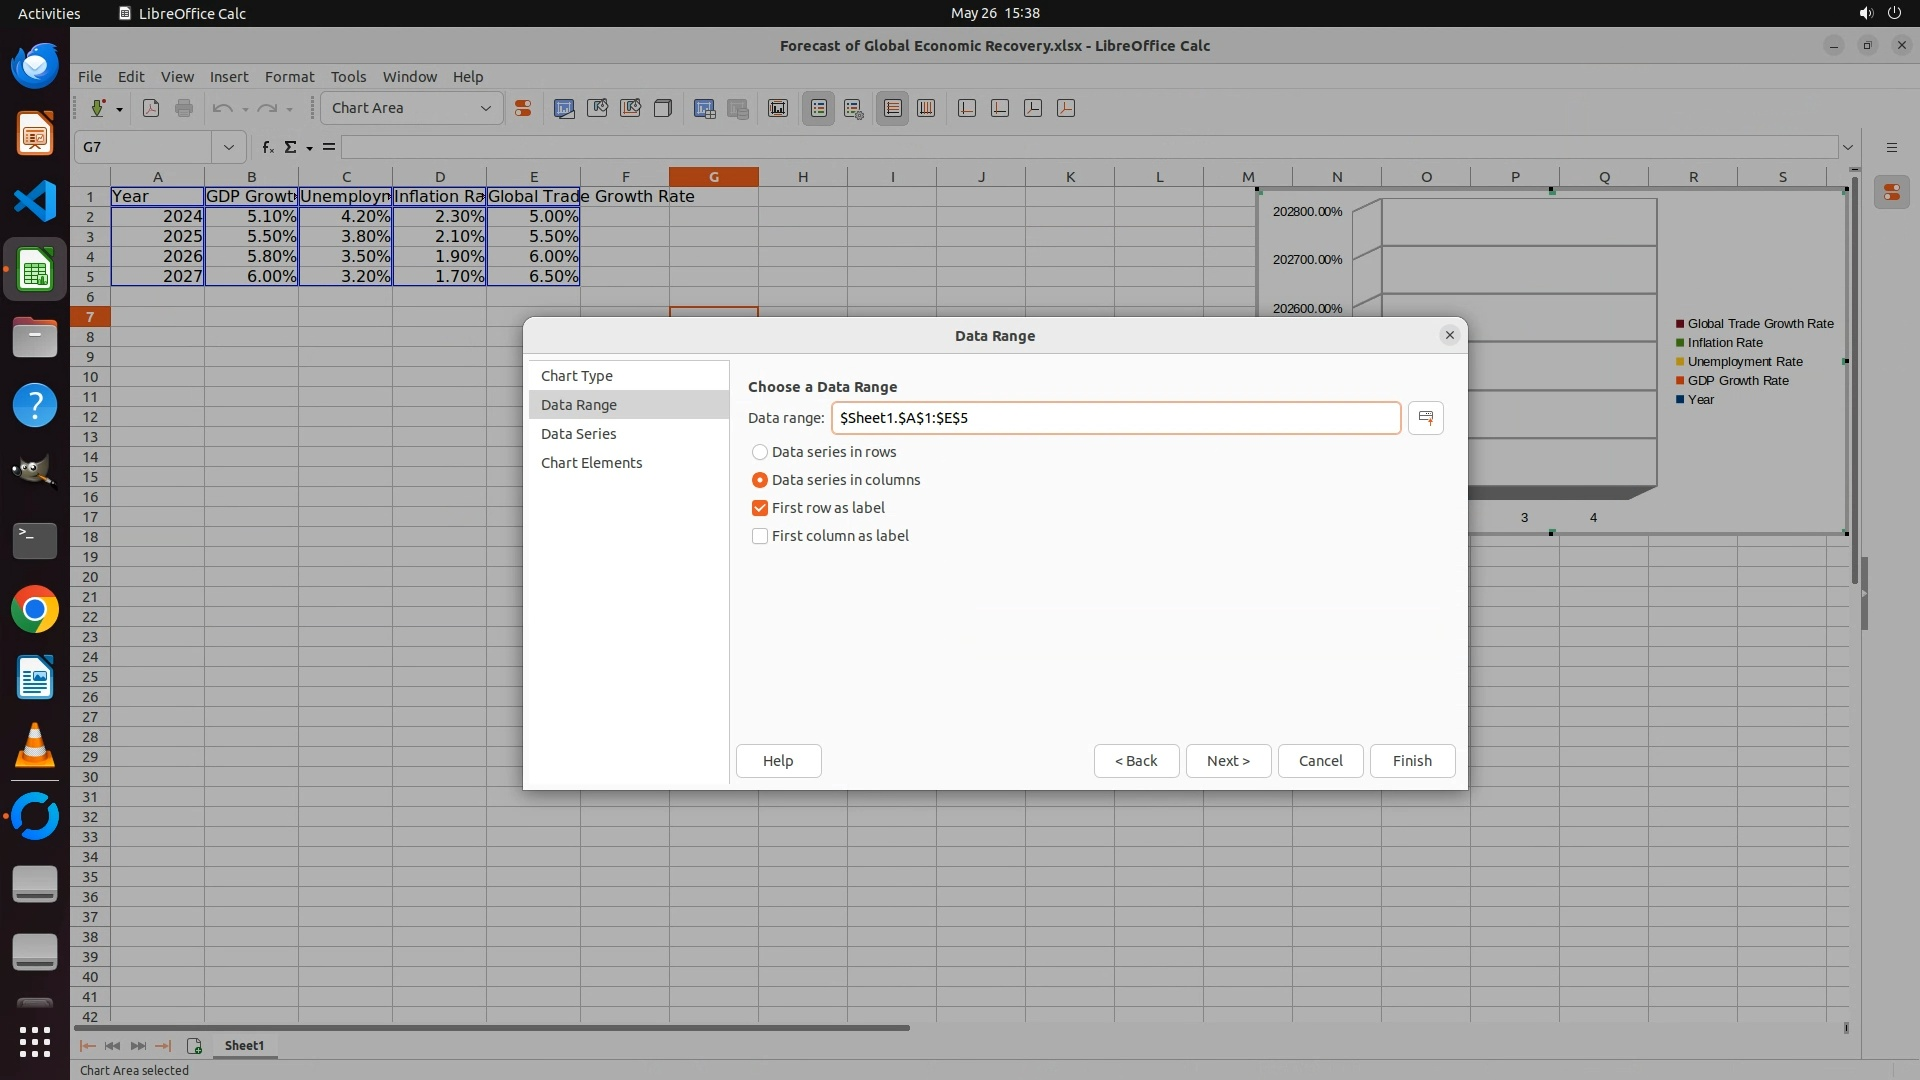Click the Chart Type toolbar icon
The height and width of the screenshot is (1080, 1920).
tap(564, 108)
